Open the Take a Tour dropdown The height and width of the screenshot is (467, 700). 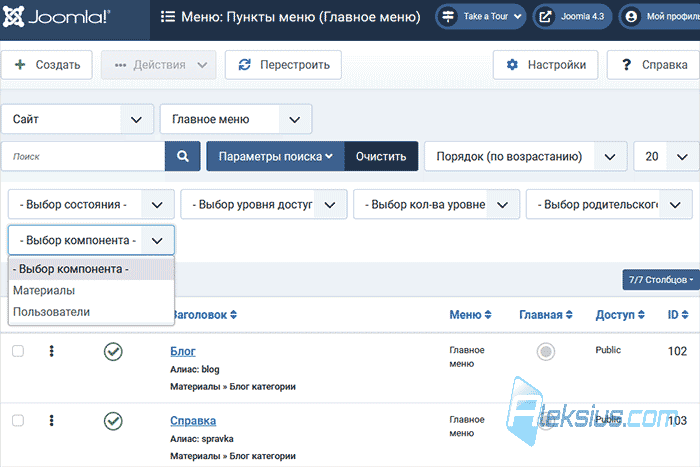pos(481,17)
